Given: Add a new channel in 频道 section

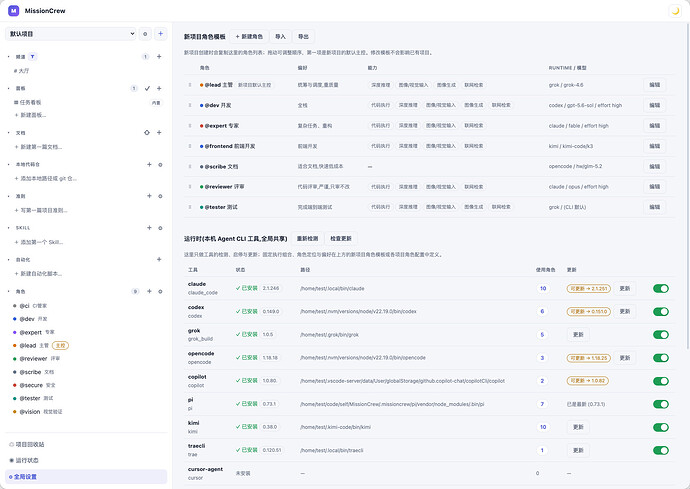Looking at the screenshot, I should (x=159, y=57).
